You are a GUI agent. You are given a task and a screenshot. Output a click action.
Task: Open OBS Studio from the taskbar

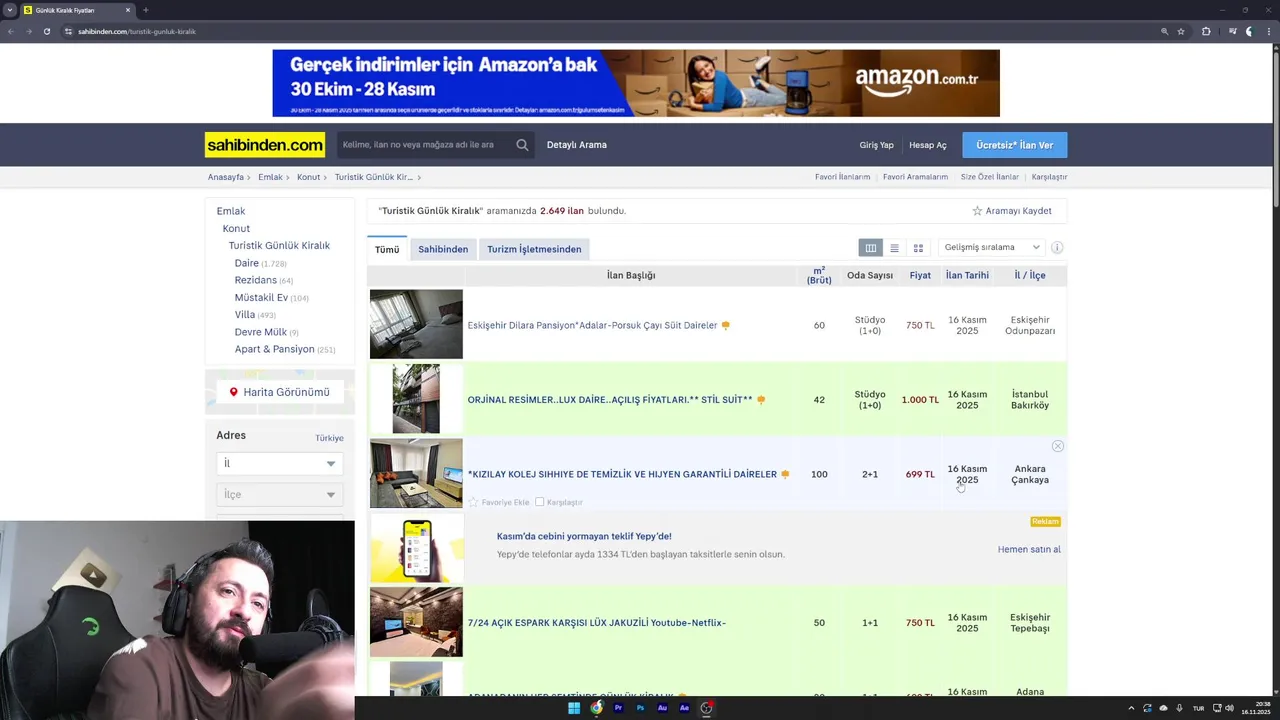(x=706, y=708)
